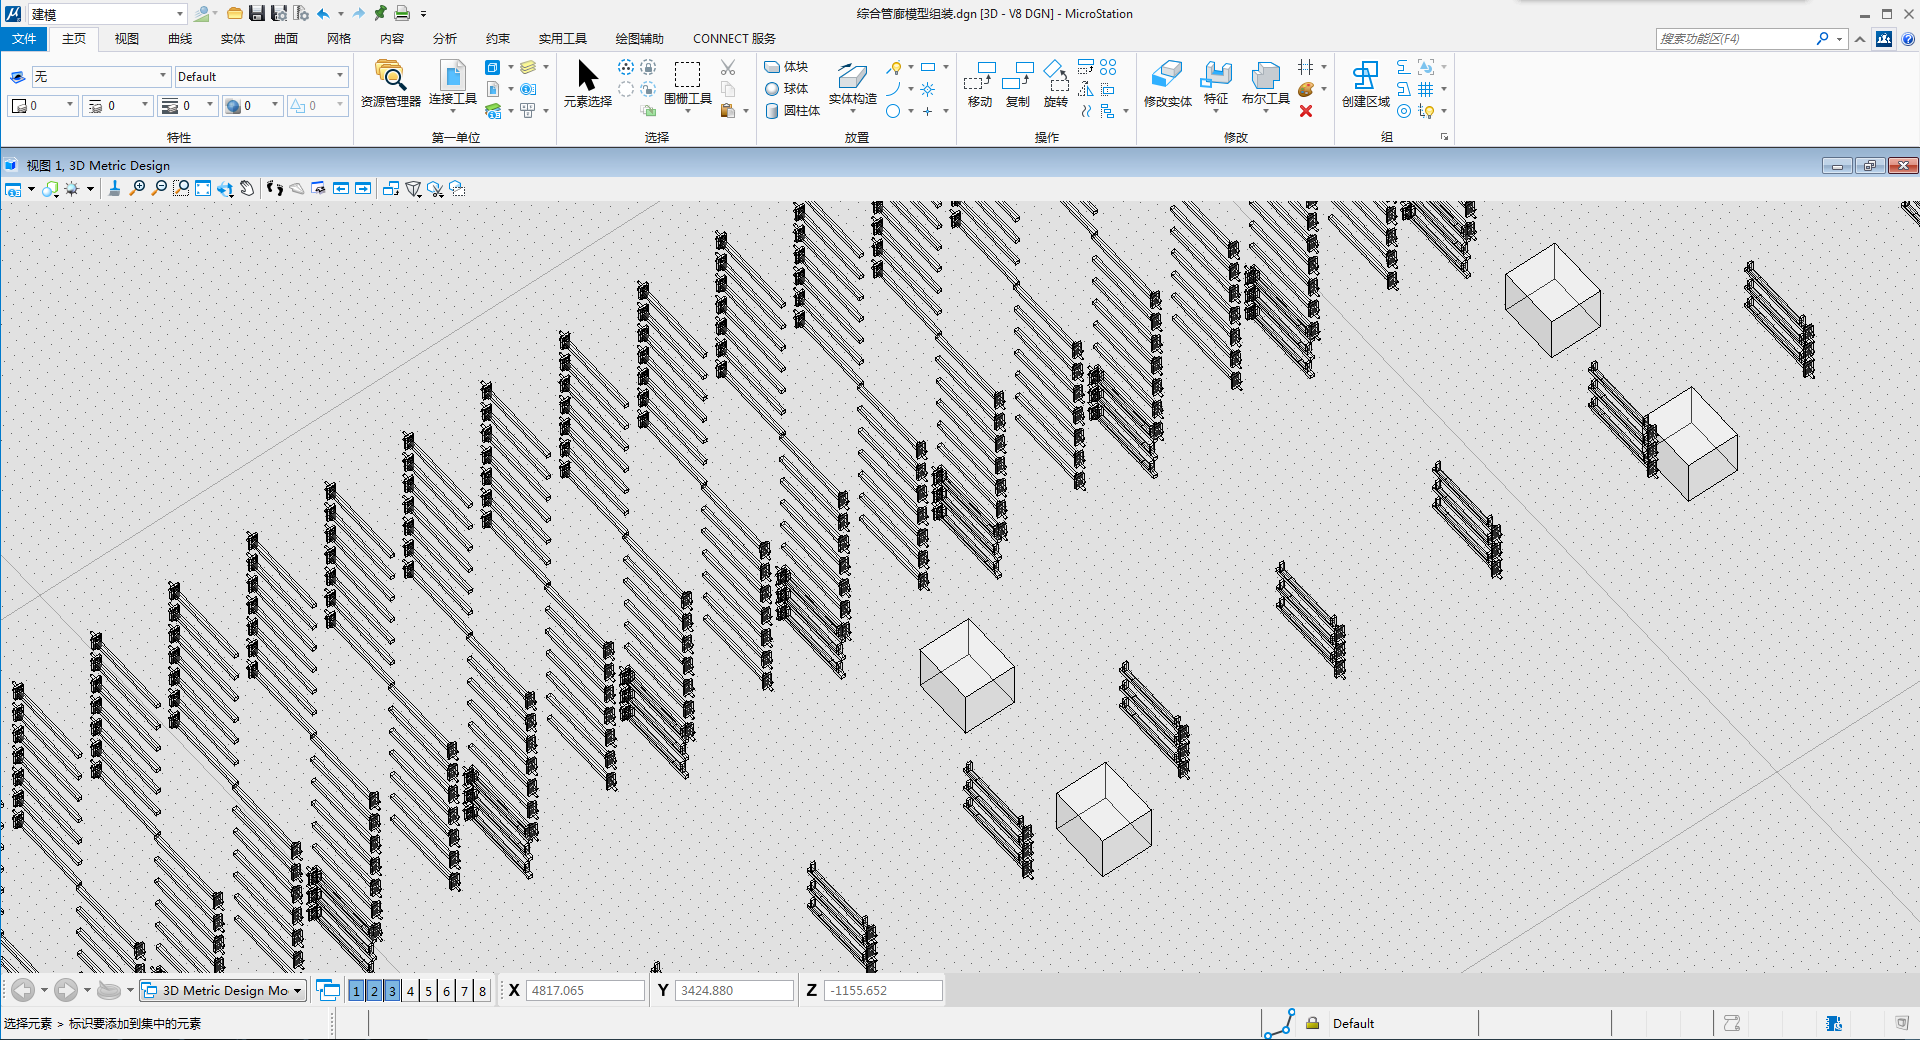The width and height of the screenshot is (1920, 1040).
Task: Open the active color dropdown showing 0
Action: click(43, 105)
